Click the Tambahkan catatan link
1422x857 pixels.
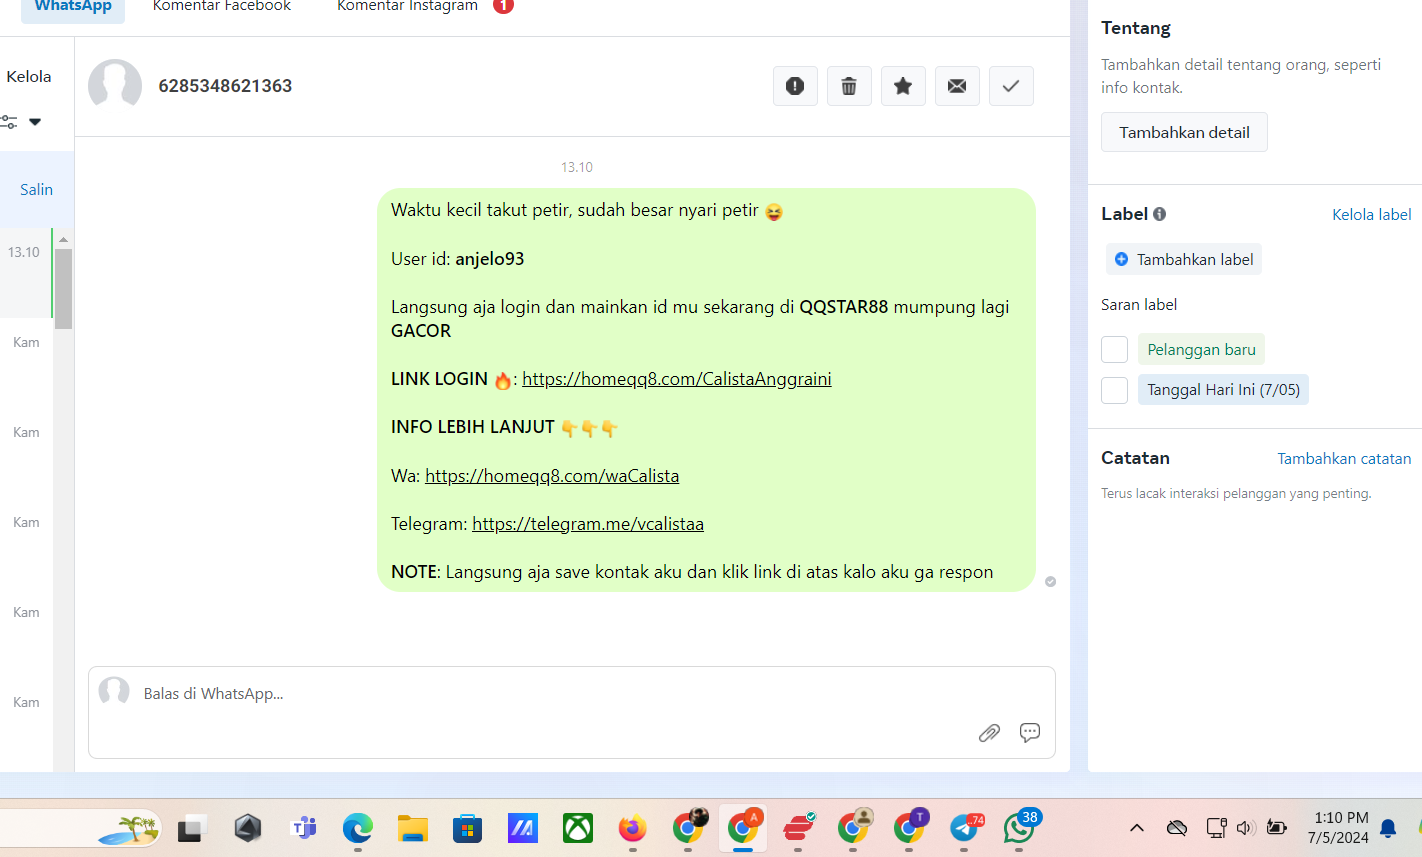1344,458
